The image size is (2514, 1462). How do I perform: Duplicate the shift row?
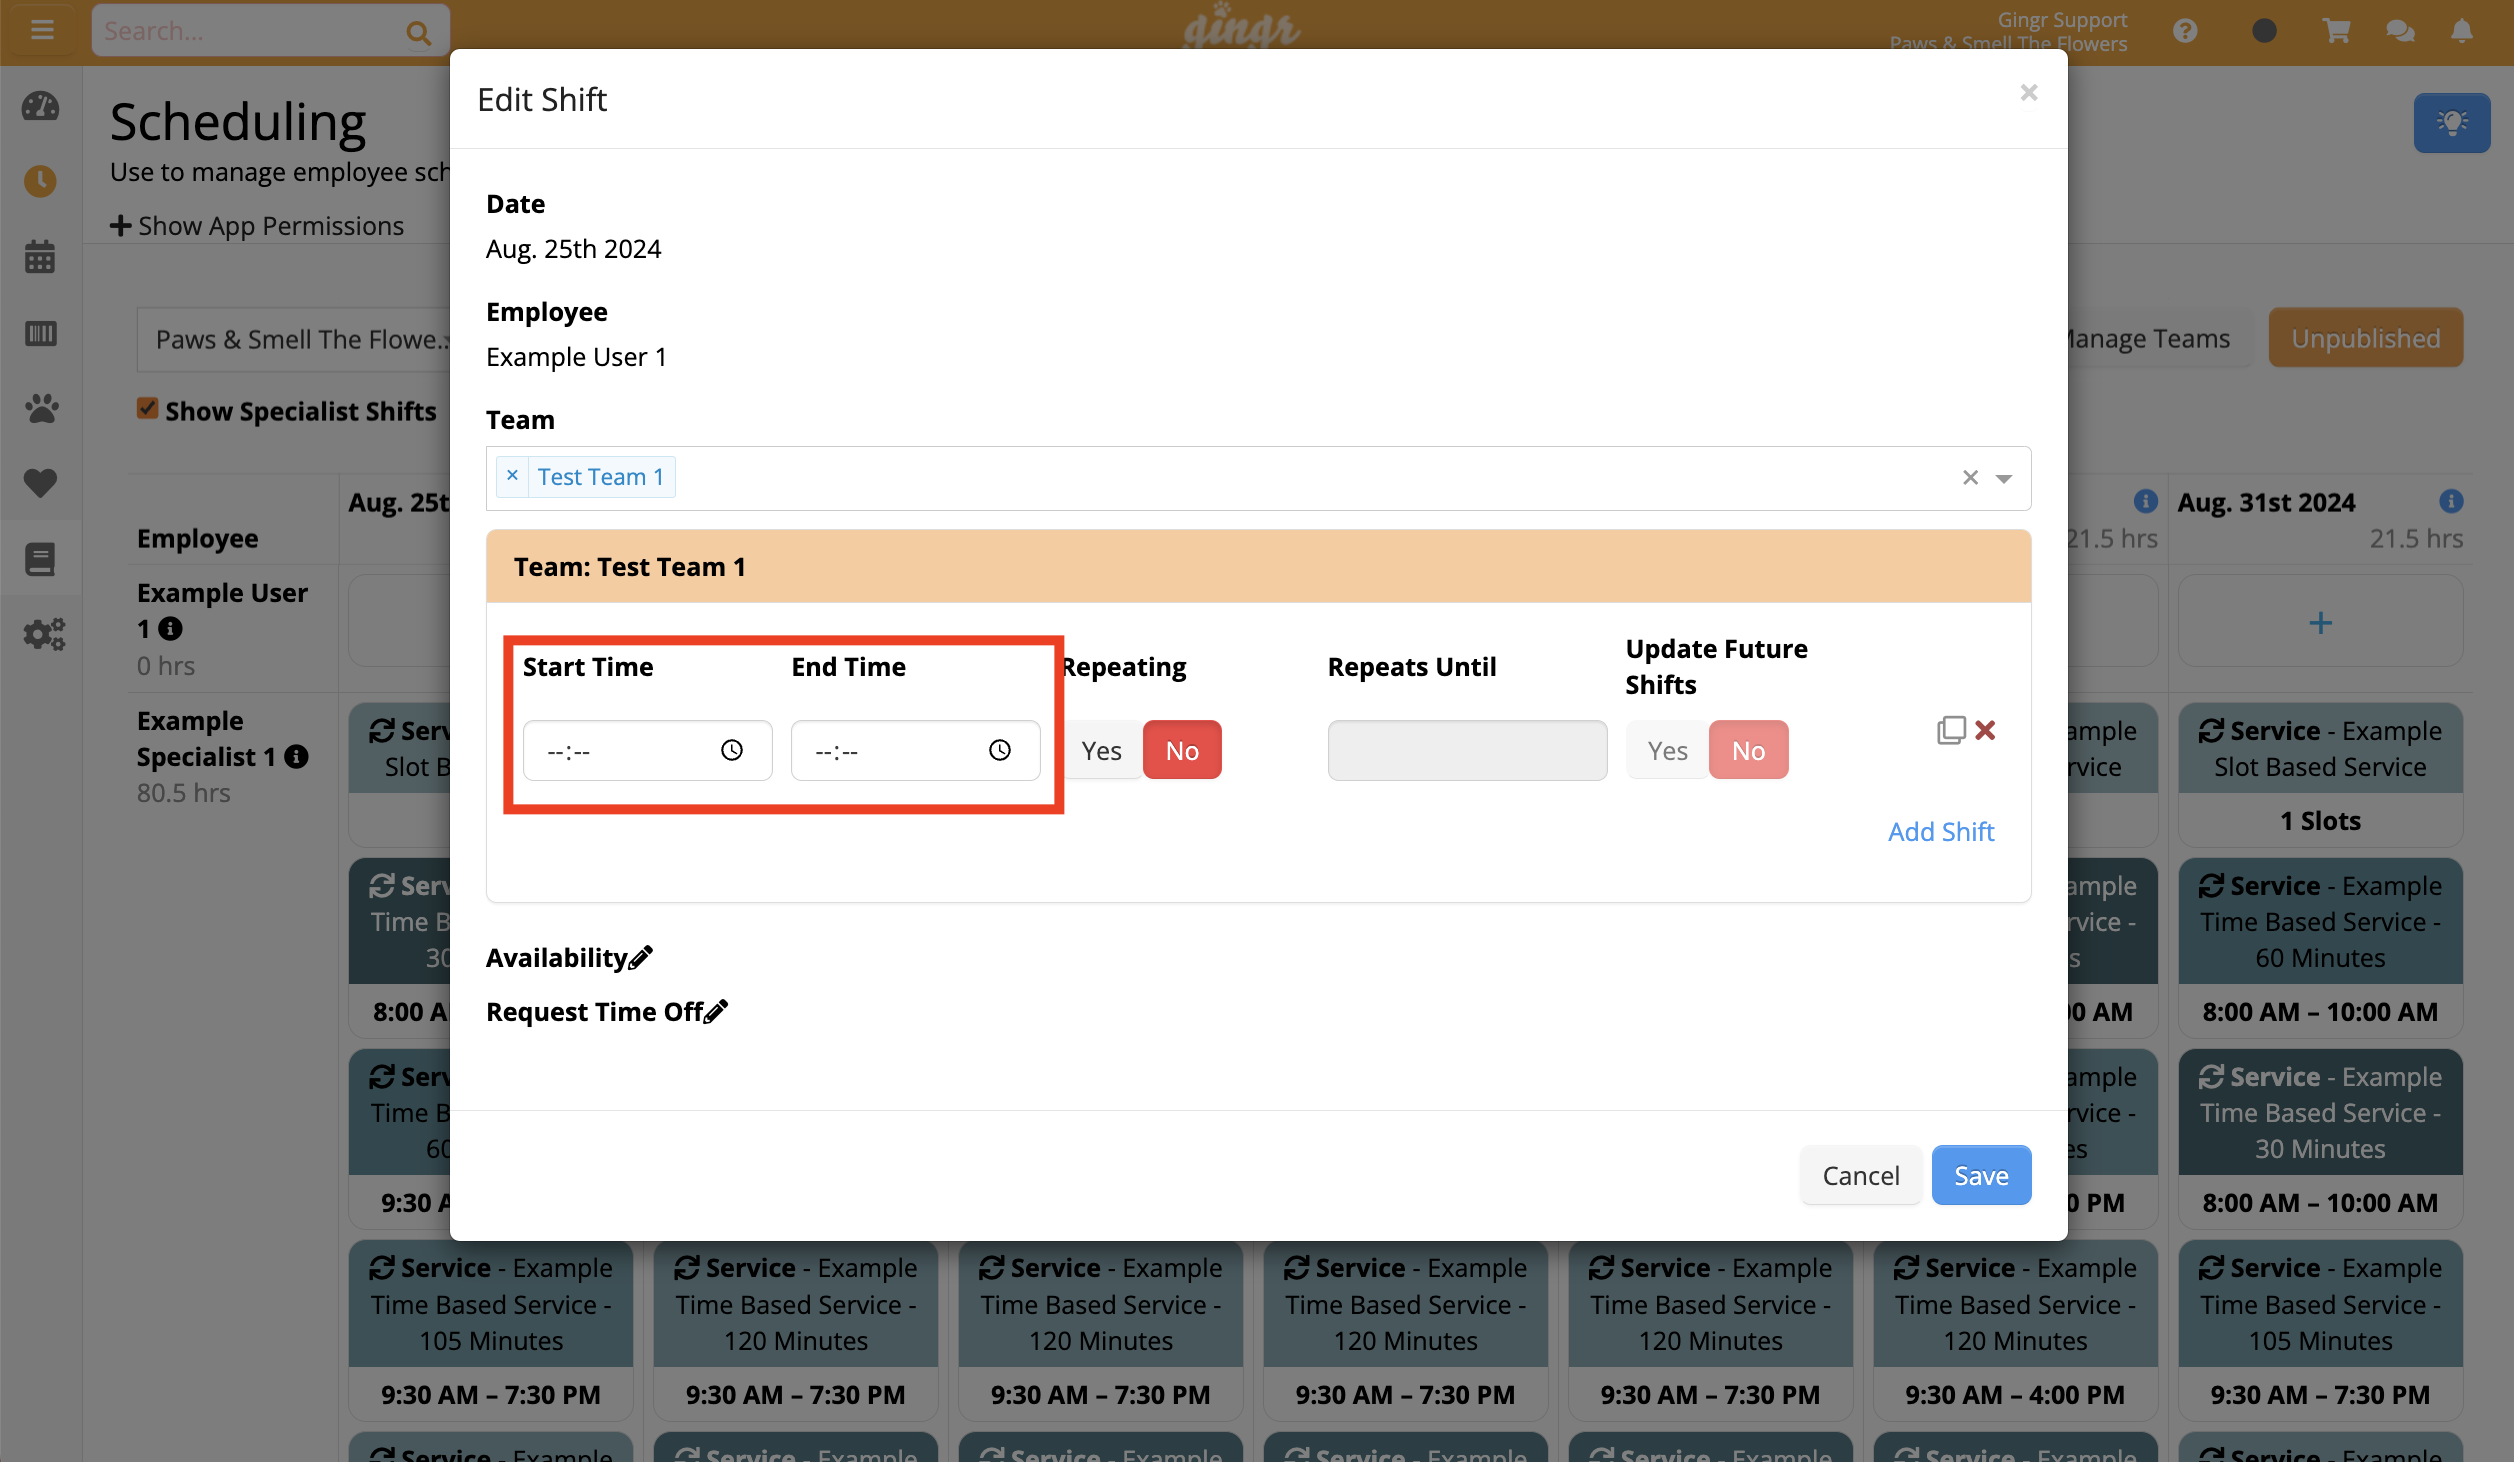[x=1951, y=731]
